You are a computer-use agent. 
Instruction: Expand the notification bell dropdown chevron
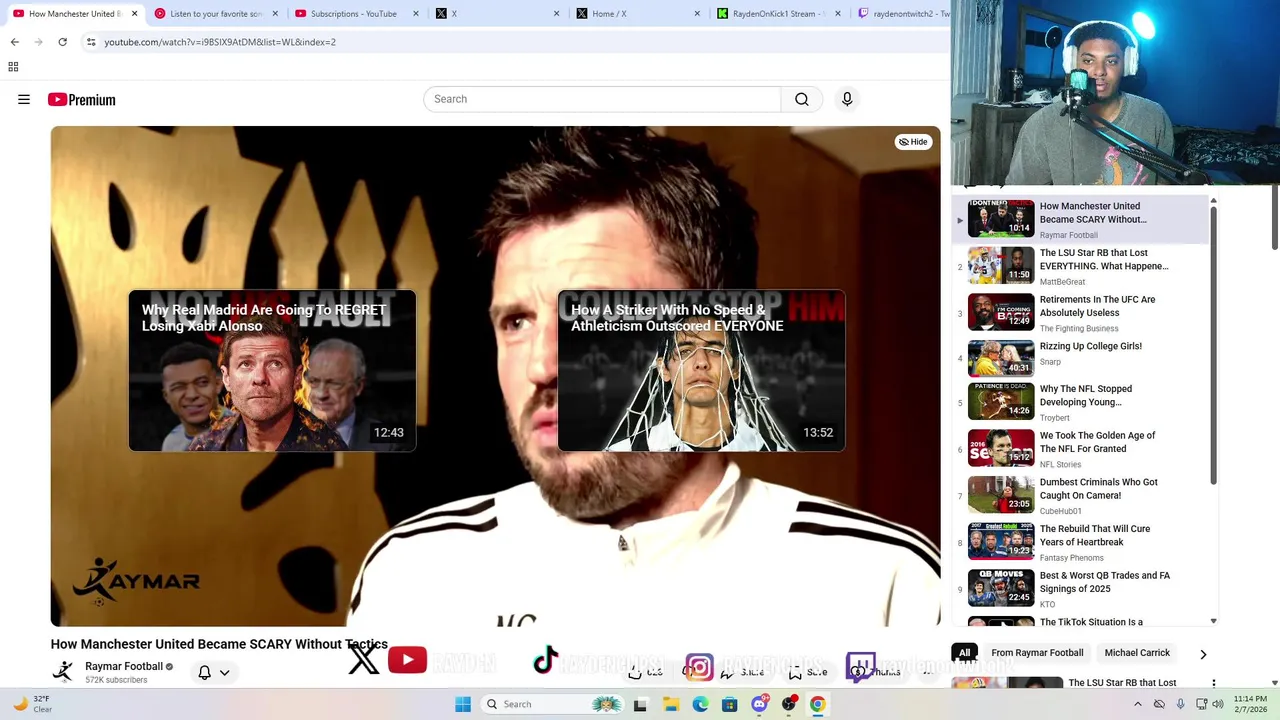pyautogui.click(x=225, y=672)
